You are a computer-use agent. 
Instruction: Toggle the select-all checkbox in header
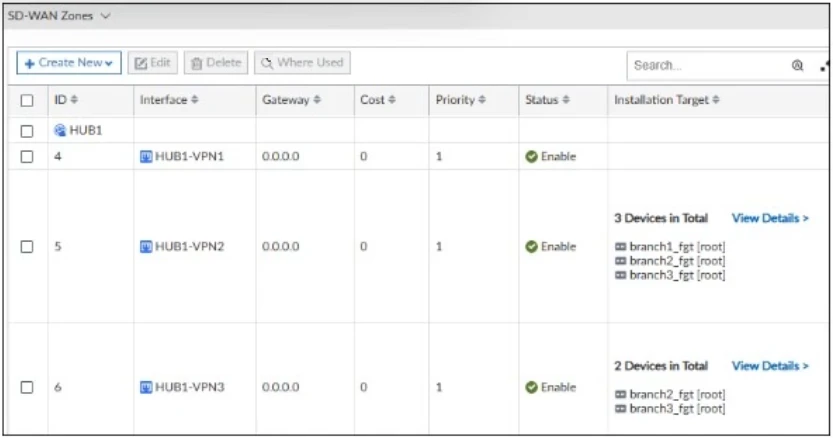pyautogui.click(x=28, y=101)
